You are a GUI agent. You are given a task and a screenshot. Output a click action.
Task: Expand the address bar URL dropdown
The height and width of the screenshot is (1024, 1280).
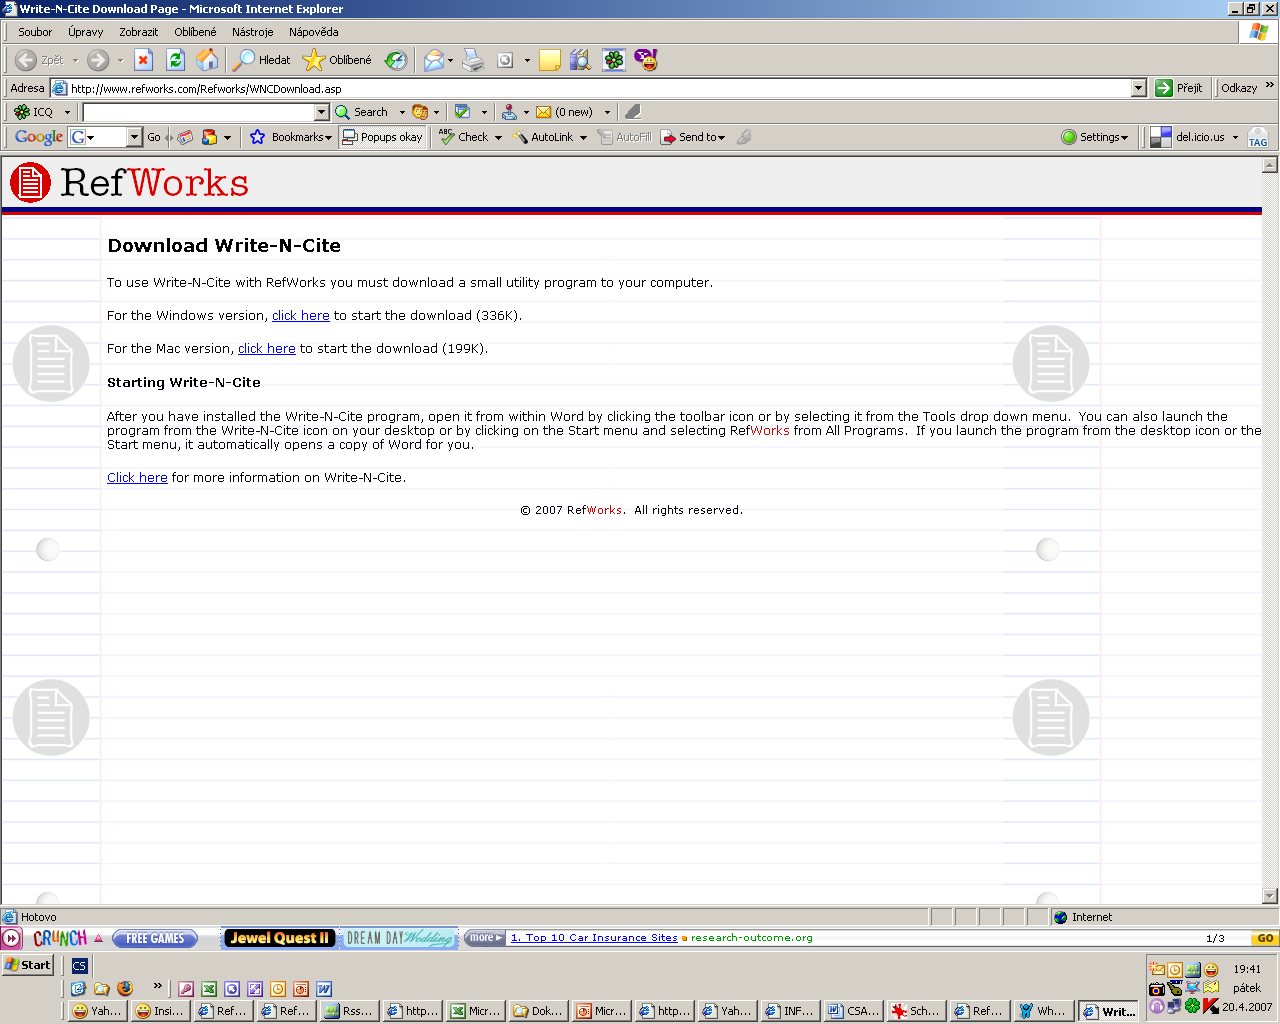tap(1138, 88)
